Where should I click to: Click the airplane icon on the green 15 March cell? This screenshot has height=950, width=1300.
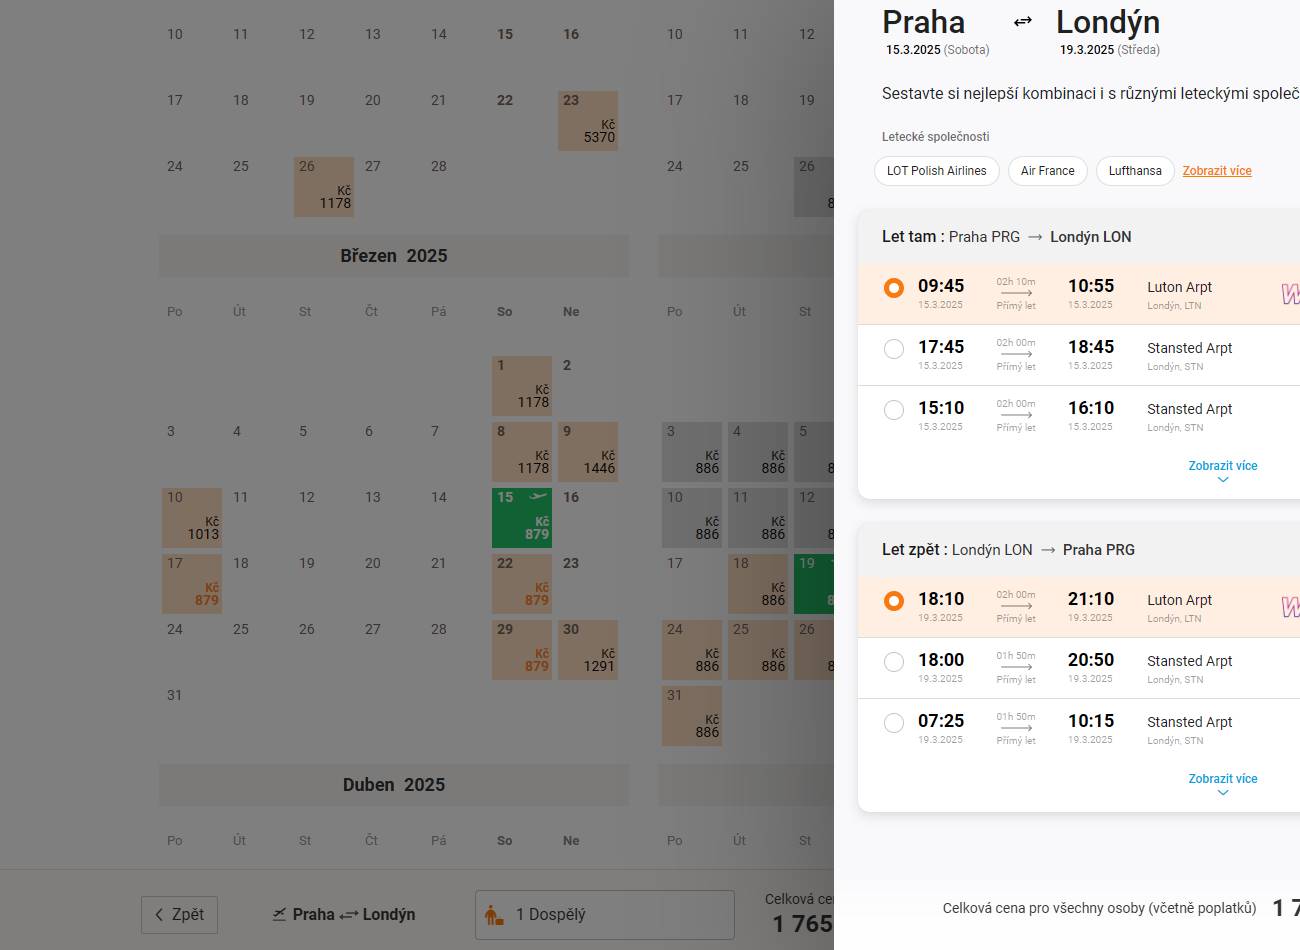click(x=538, y=497)
